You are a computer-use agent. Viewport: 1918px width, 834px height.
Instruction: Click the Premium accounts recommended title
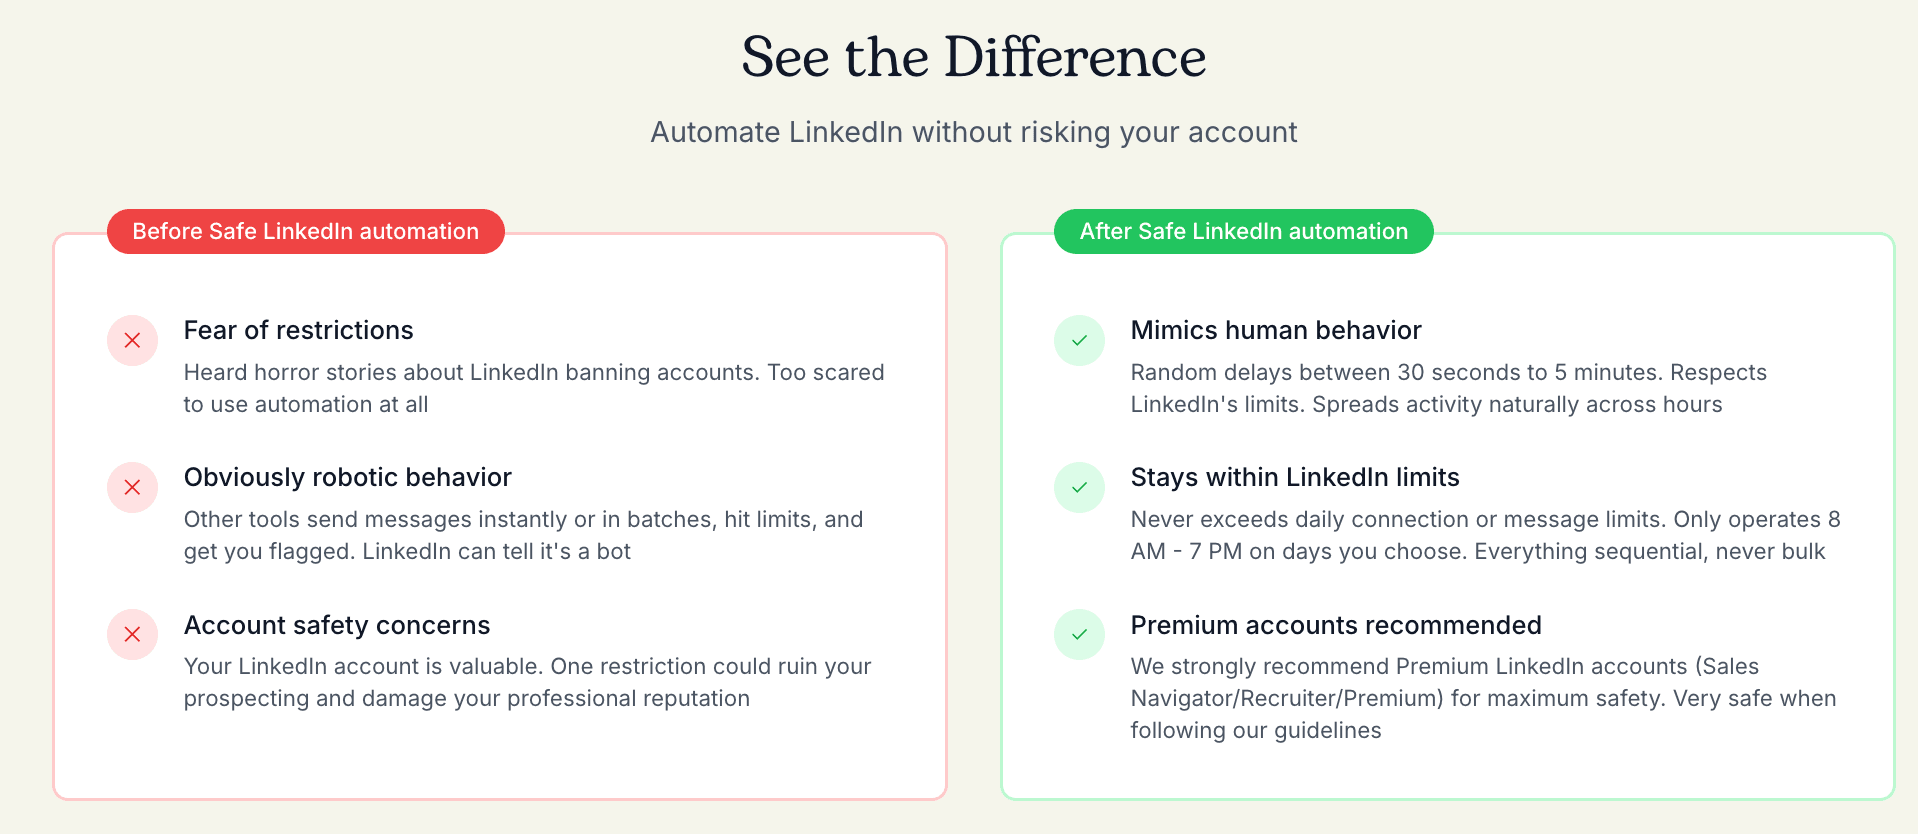point(1335,626)
